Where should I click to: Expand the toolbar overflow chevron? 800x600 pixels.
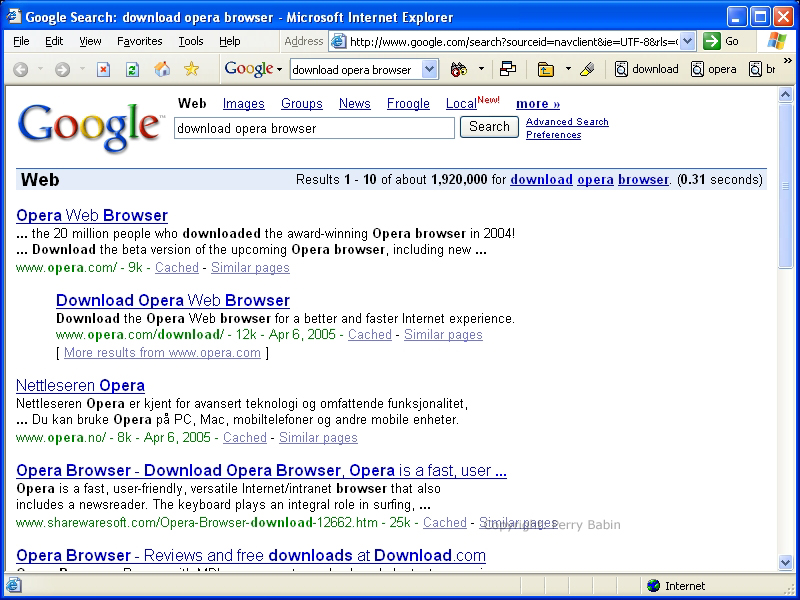pyautogui.click(x=787, y=61)
